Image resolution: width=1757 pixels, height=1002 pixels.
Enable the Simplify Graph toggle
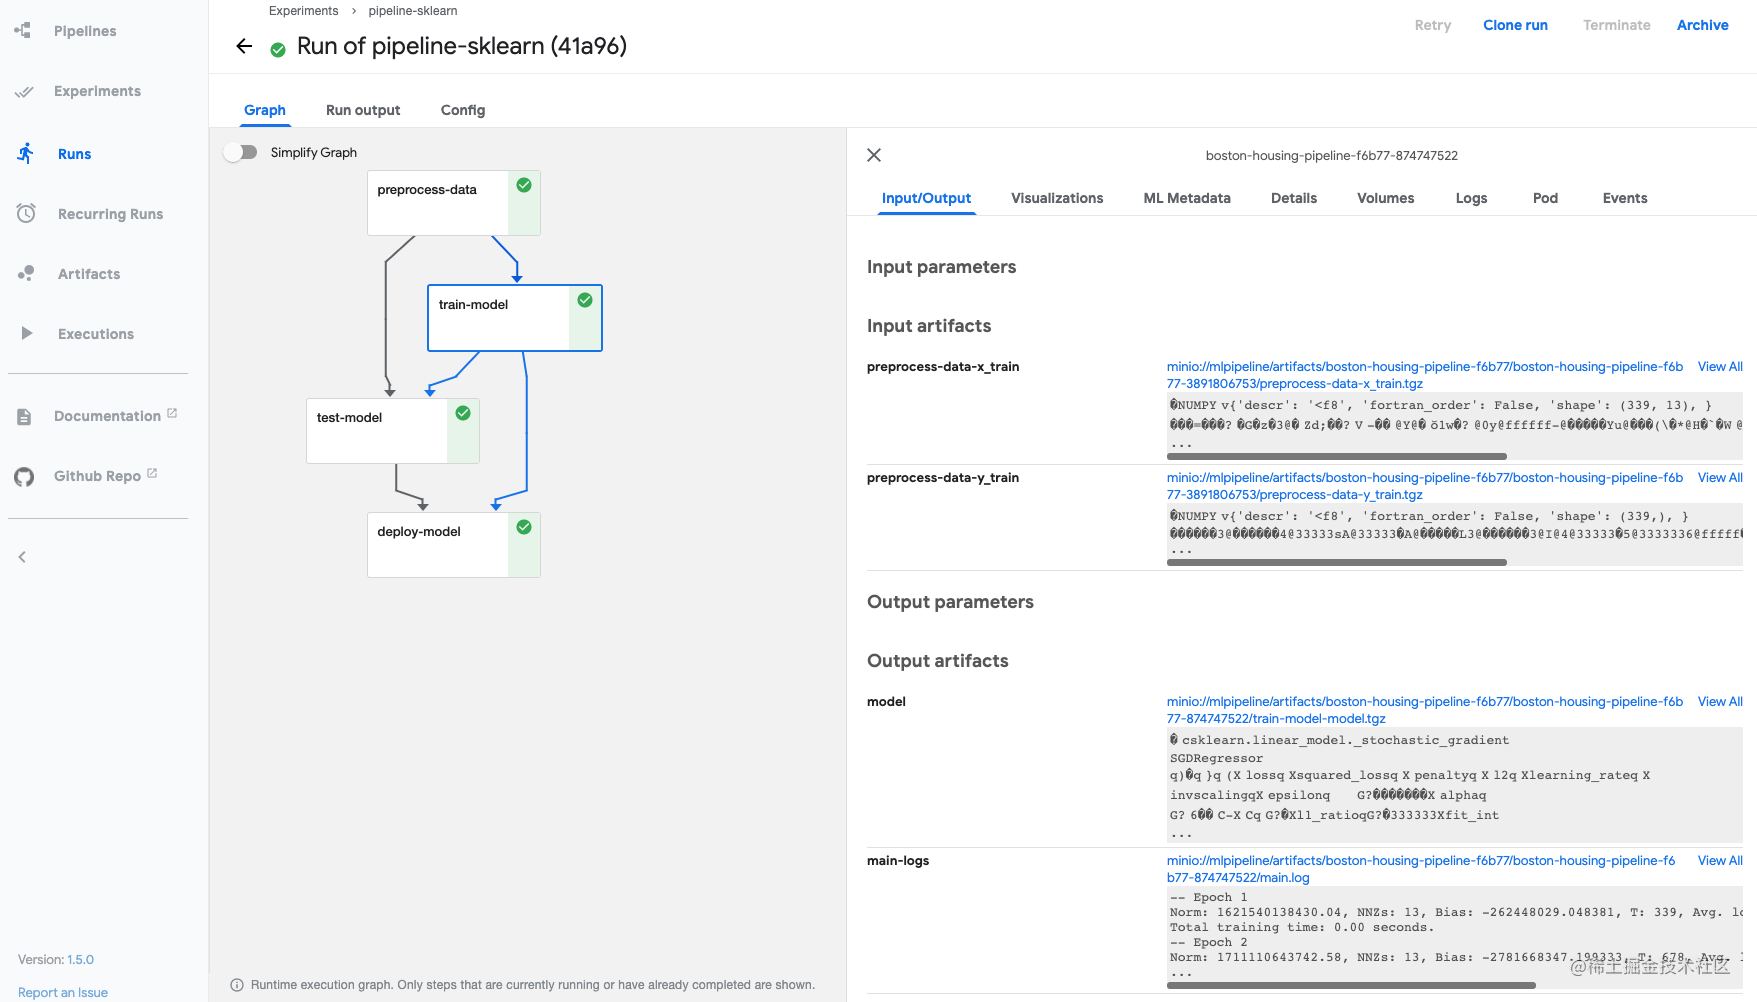240,152
